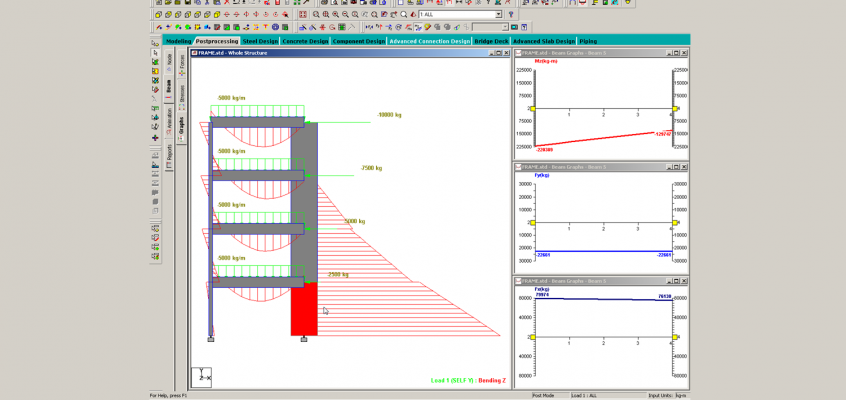Select the red highlighted column in structure view
The width and height of the screenshot is (846, 400).
click(304, 309)
